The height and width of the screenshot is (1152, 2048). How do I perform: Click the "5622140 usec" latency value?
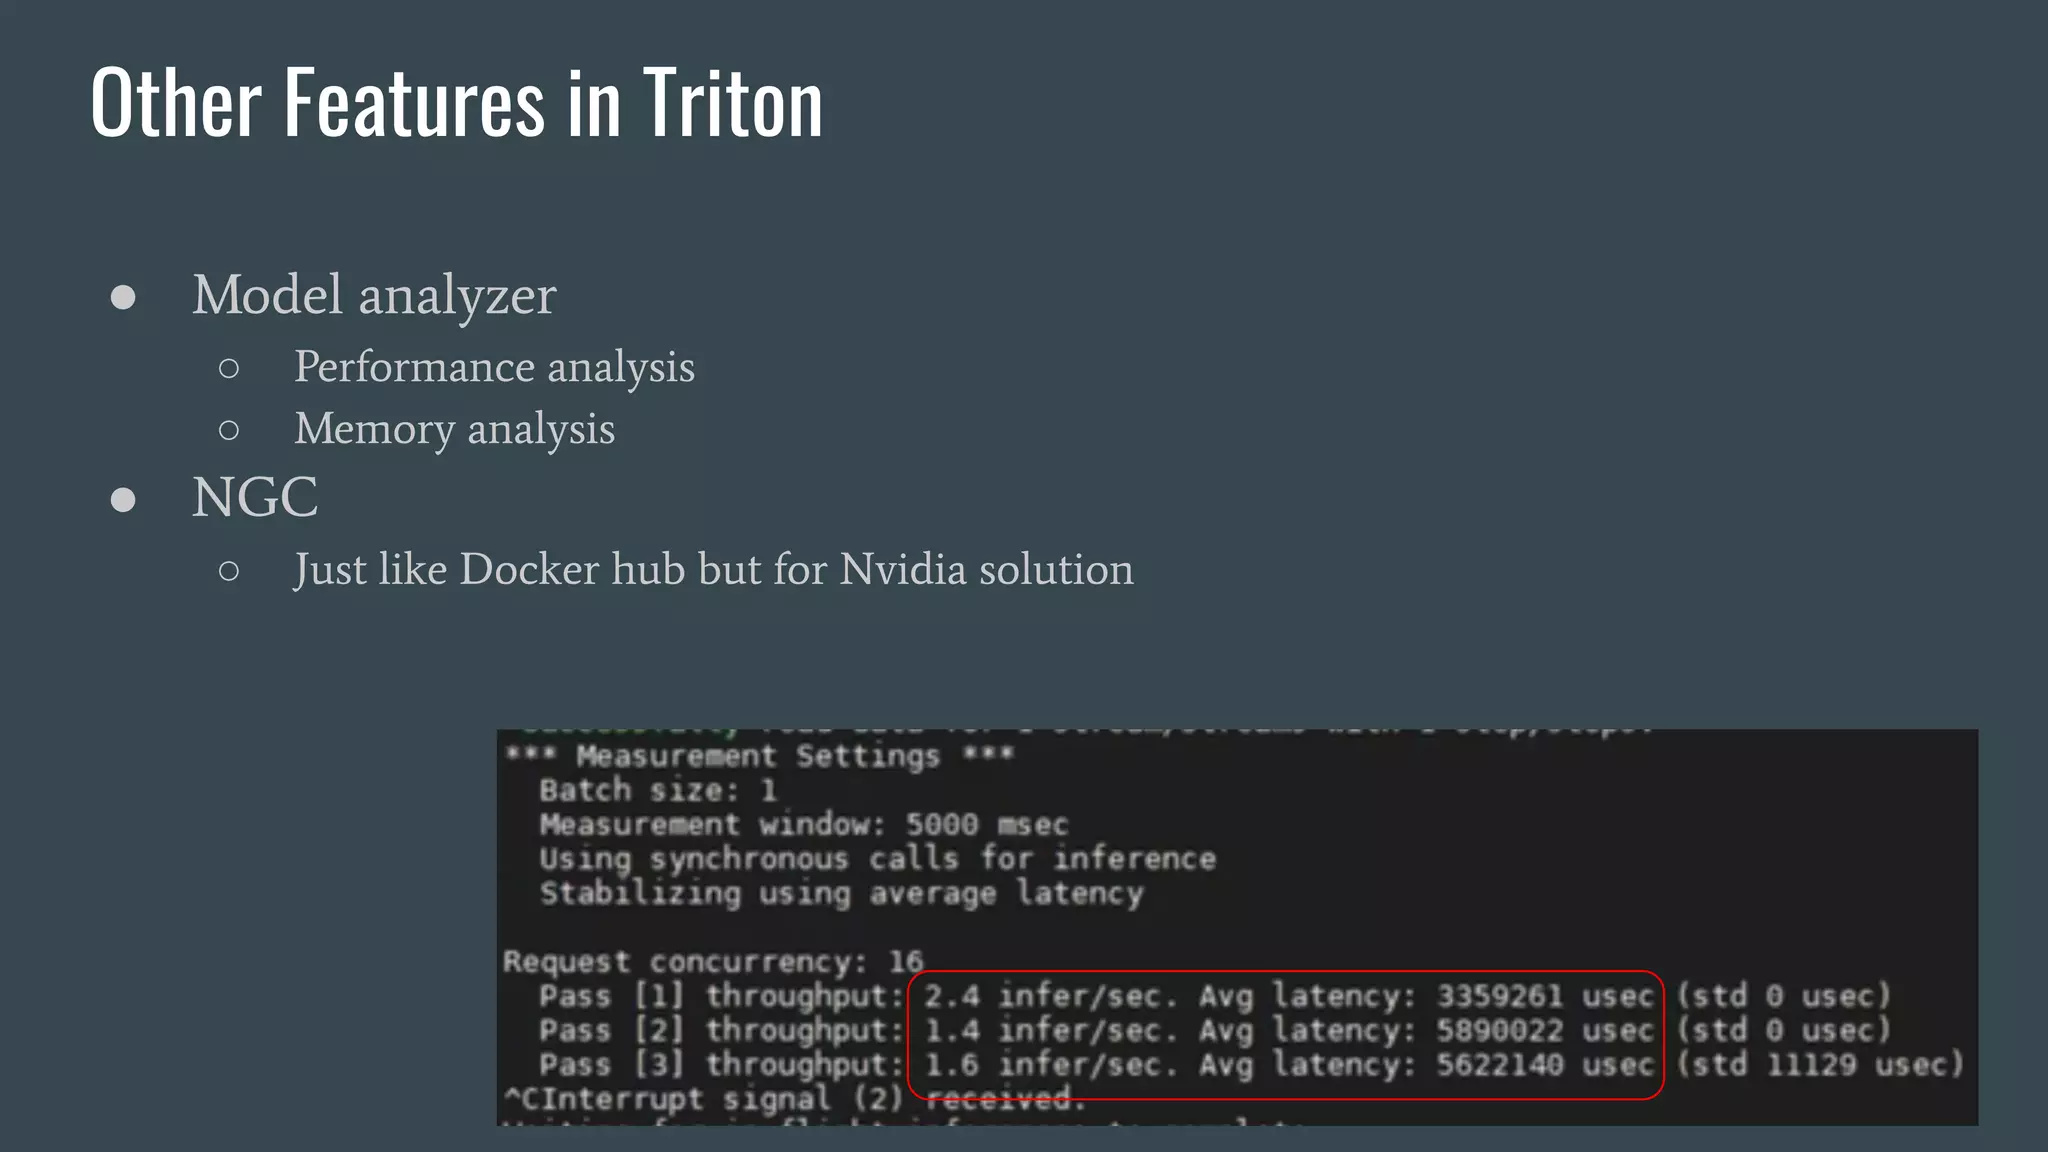[x=1545, y=1065]
